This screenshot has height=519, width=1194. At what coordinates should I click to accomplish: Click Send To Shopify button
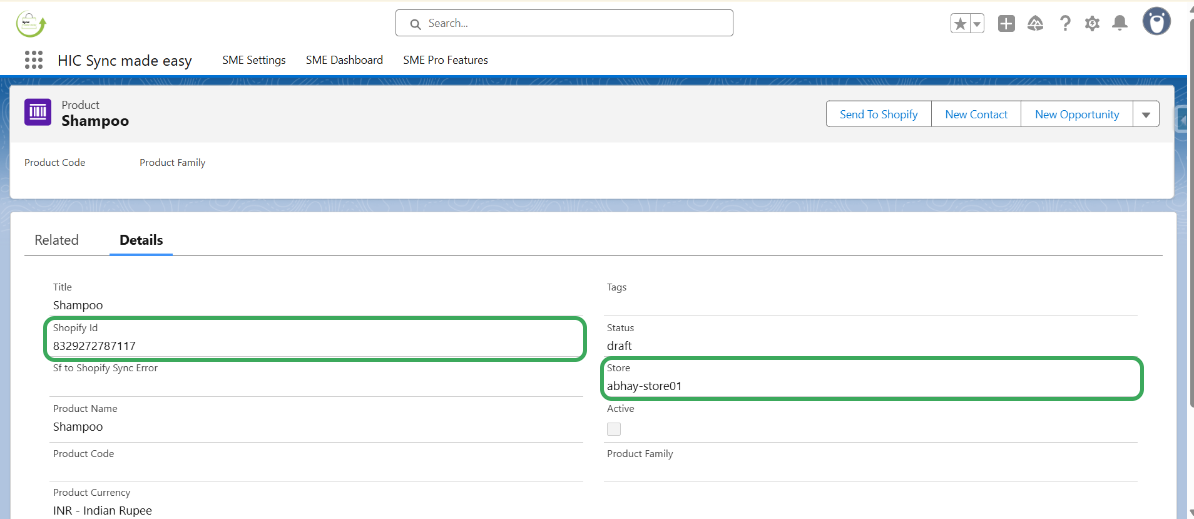click(x=878, y=114)
